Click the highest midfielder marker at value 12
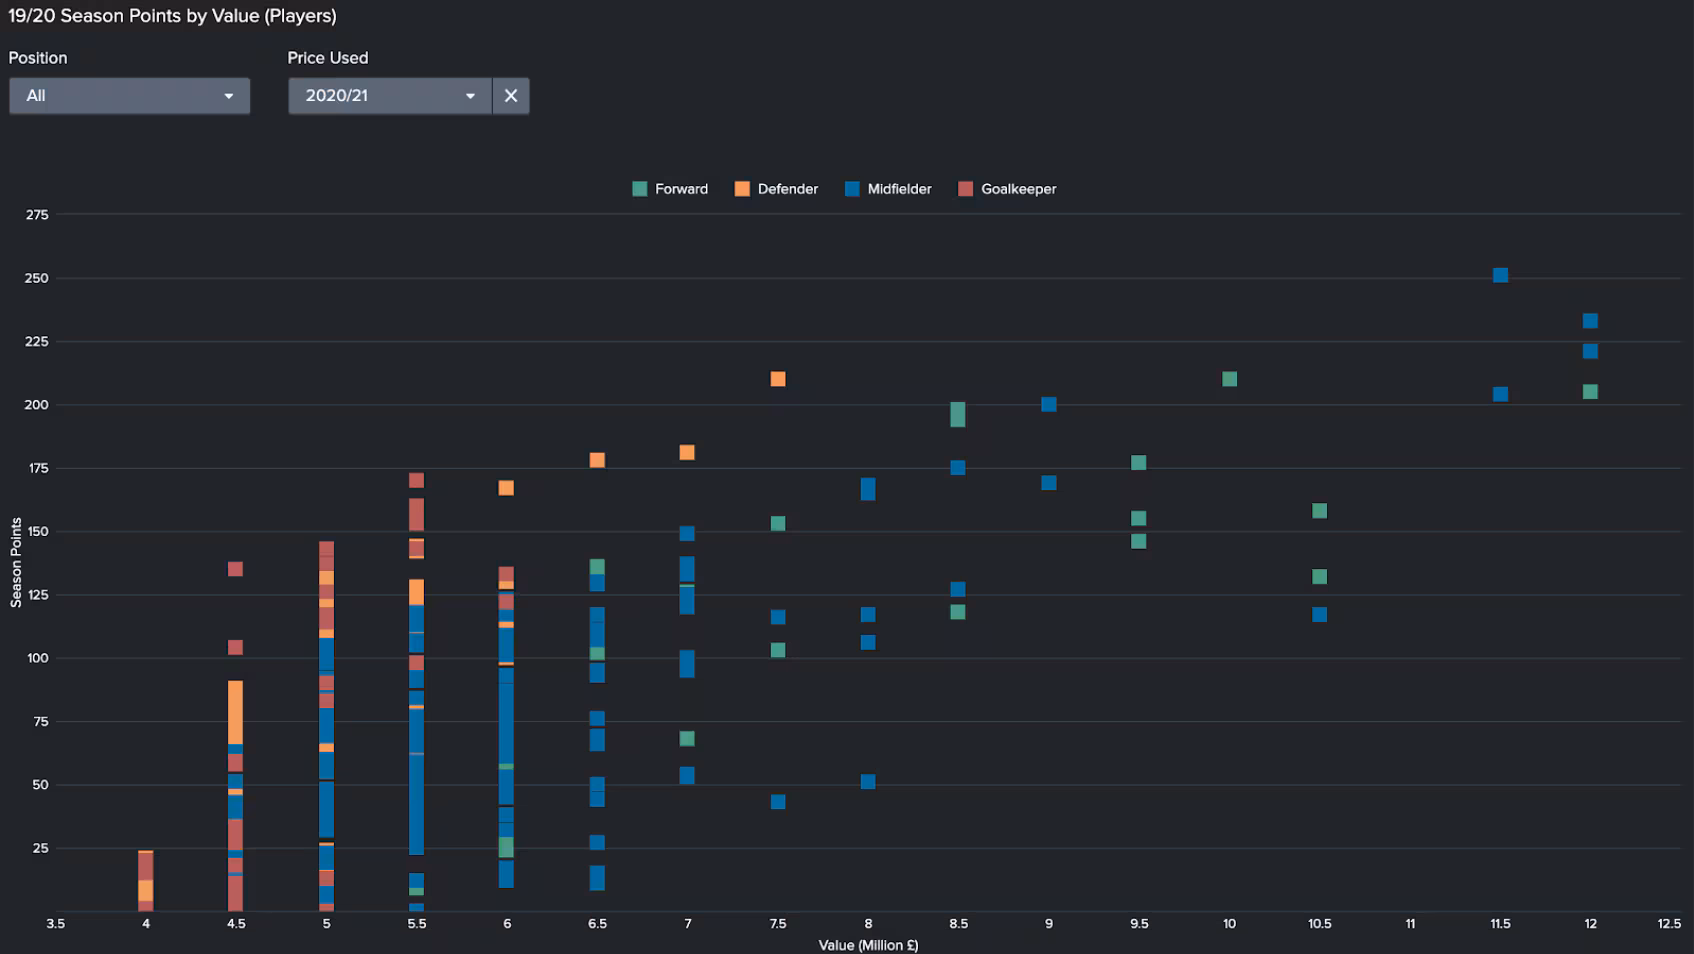This screenshot has width=1694, height=954. coord(1590,321)
